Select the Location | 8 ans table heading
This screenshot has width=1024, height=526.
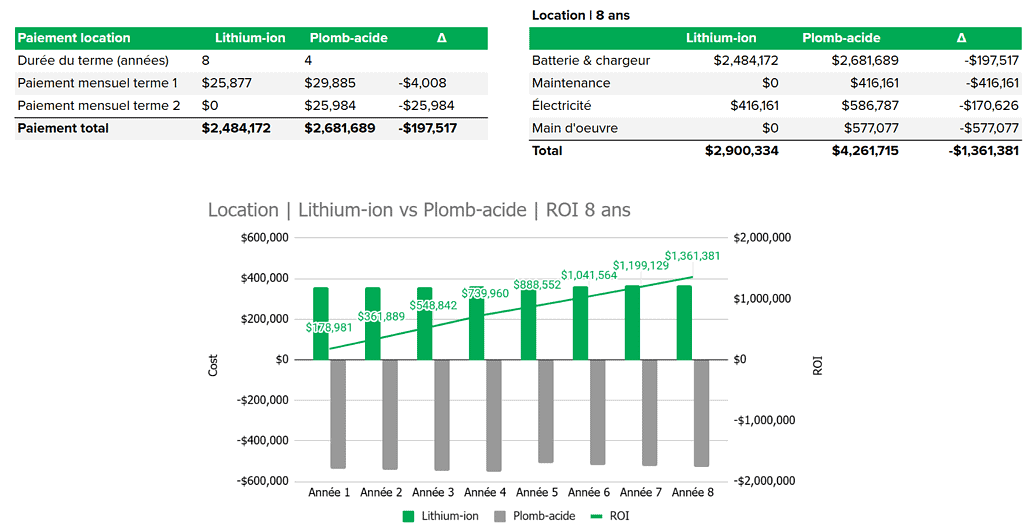(x=581, y=15)
